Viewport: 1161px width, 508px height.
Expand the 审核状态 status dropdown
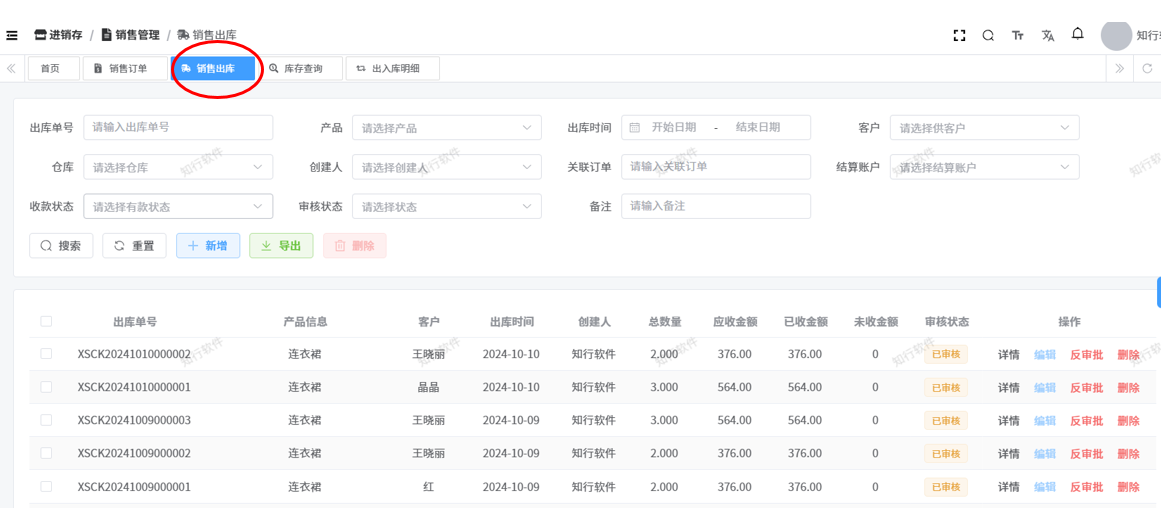tap(446, 207)
